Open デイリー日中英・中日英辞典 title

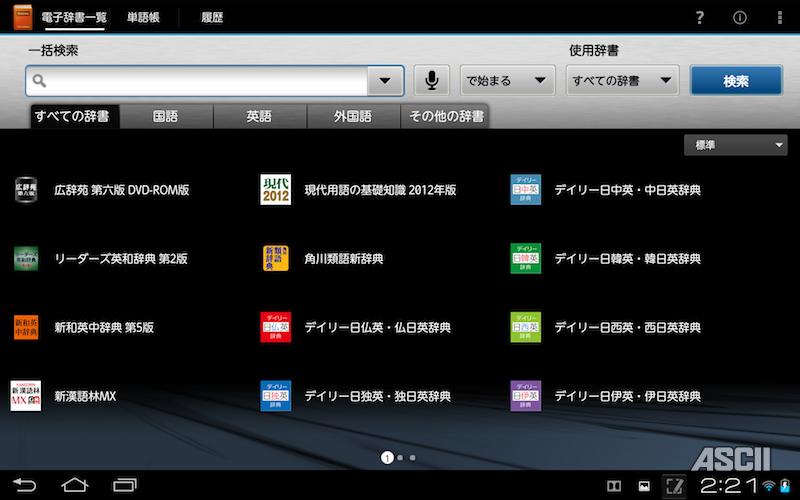[x=628, y=190]
